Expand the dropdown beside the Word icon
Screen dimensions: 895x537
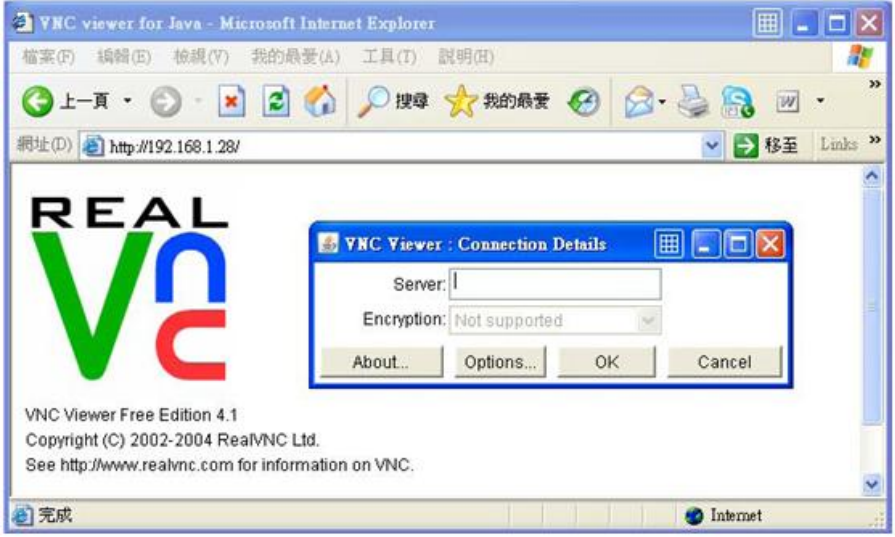point(820,101)
